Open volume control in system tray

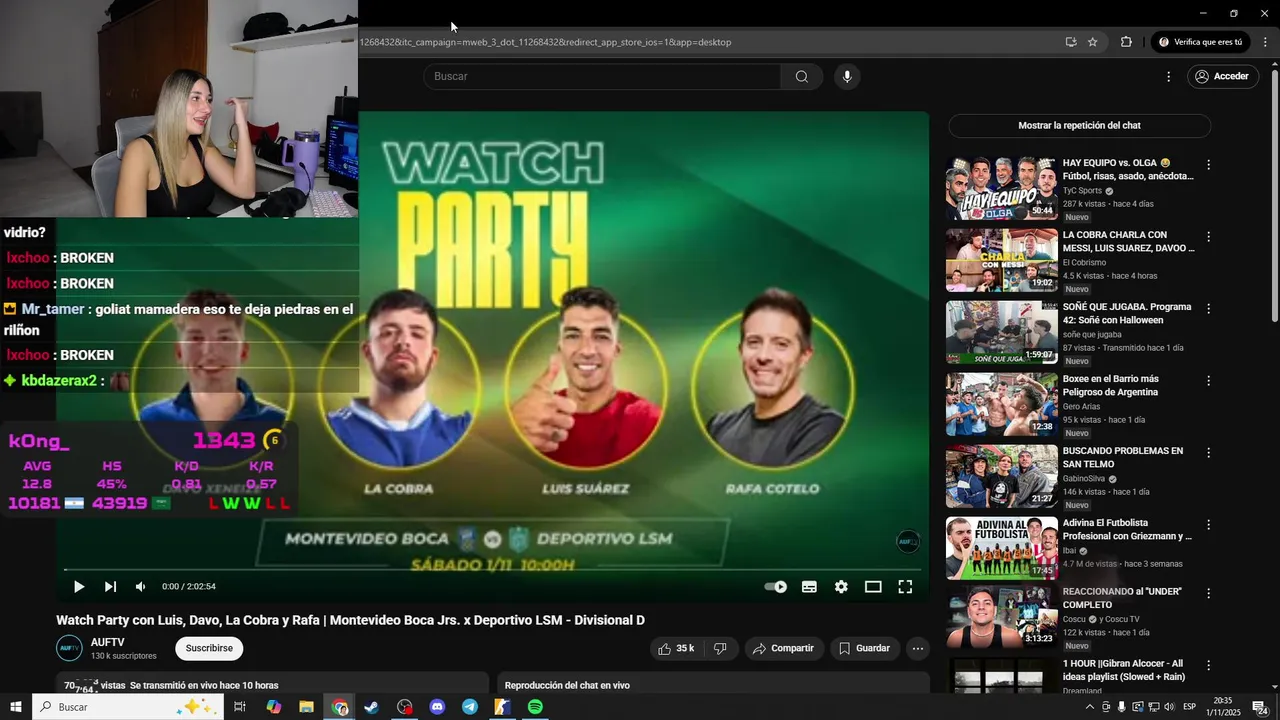(x=1170, y=707)
